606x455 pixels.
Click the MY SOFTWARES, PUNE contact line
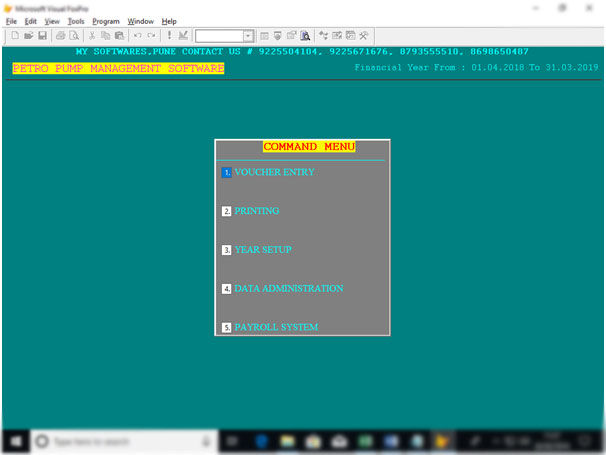coord(302,51)
